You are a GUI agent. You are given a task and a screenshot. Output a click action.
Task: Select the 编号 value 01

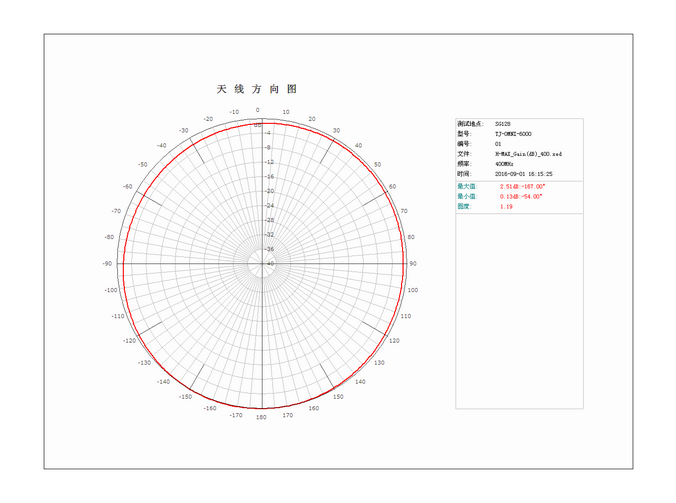tap(498, 144)
